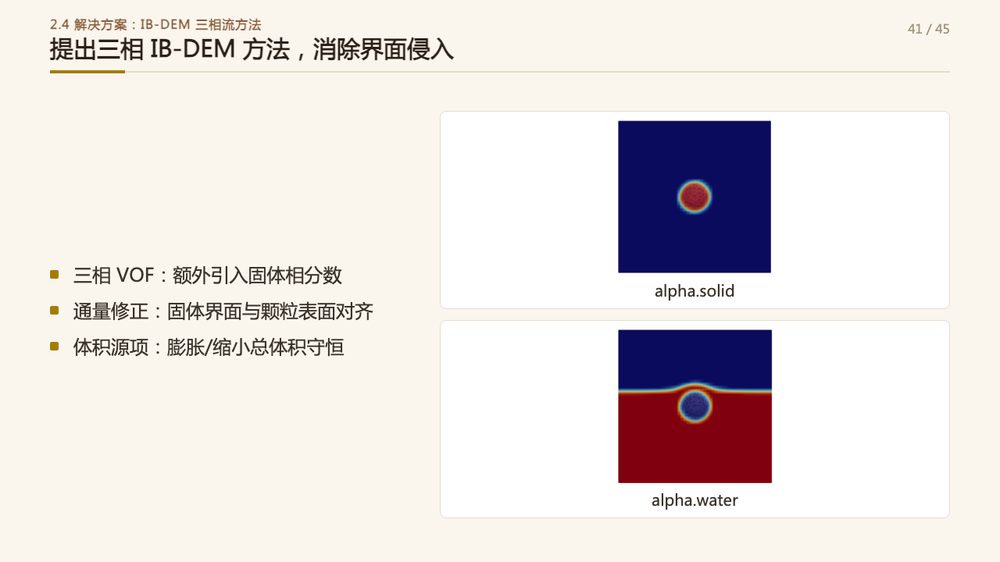Click the page number 41 / 45
The width and height of the screenshot is (1000, 562).
click(928, 29)
